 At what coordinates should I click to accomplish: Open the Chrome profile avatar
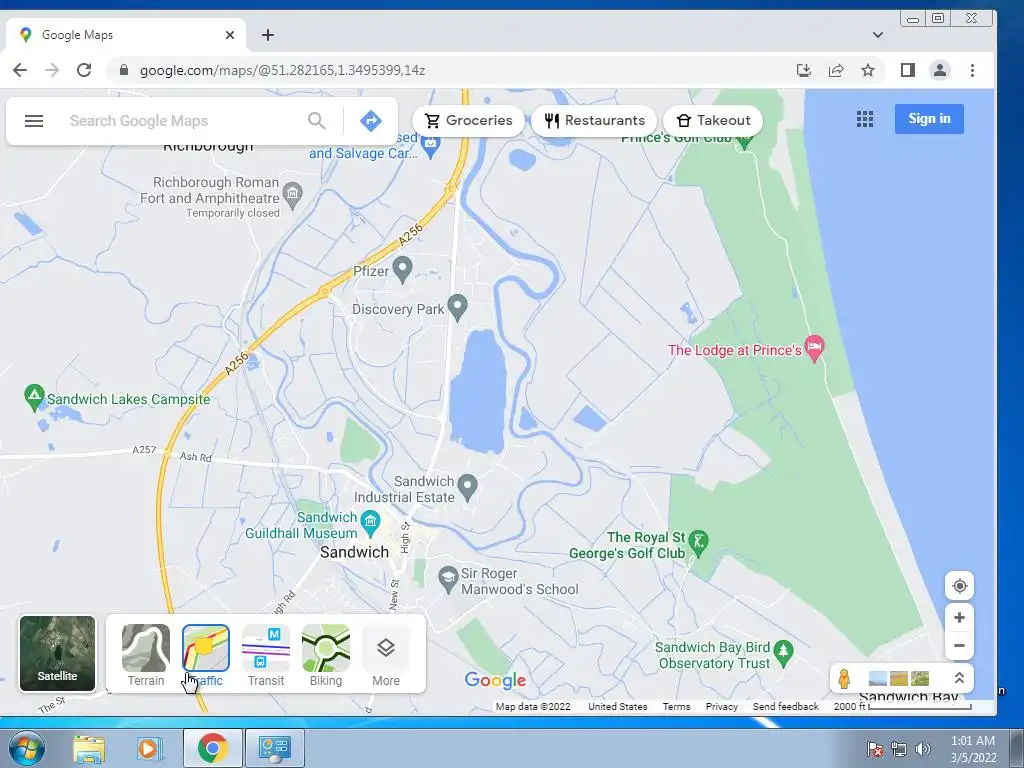click(x=940, y=70)
